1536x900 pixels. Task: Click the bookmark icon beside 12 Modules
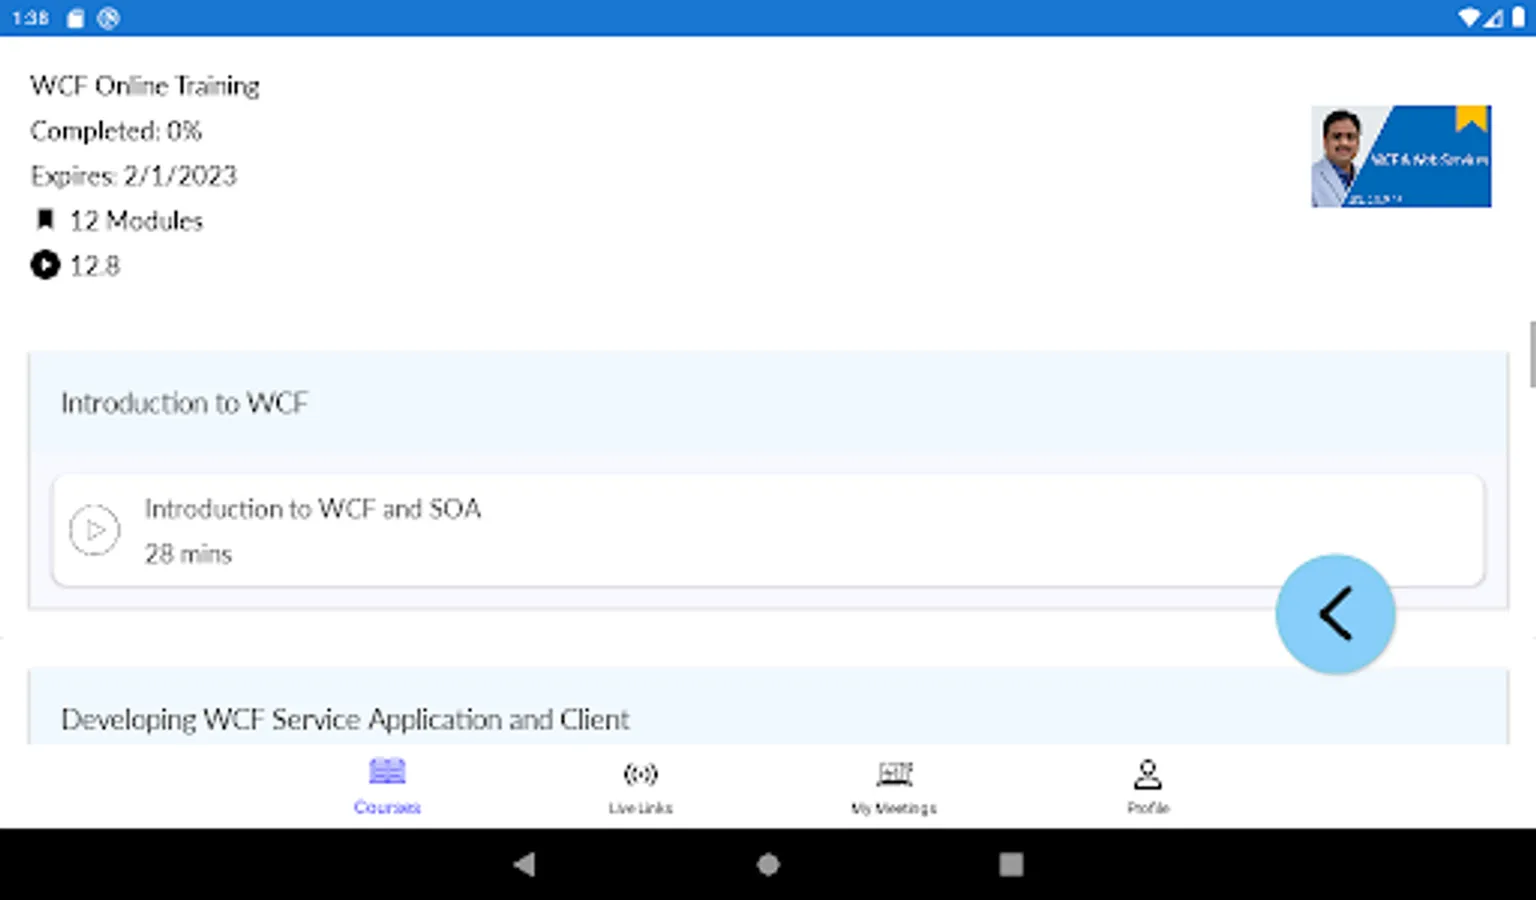pos(45,220)
